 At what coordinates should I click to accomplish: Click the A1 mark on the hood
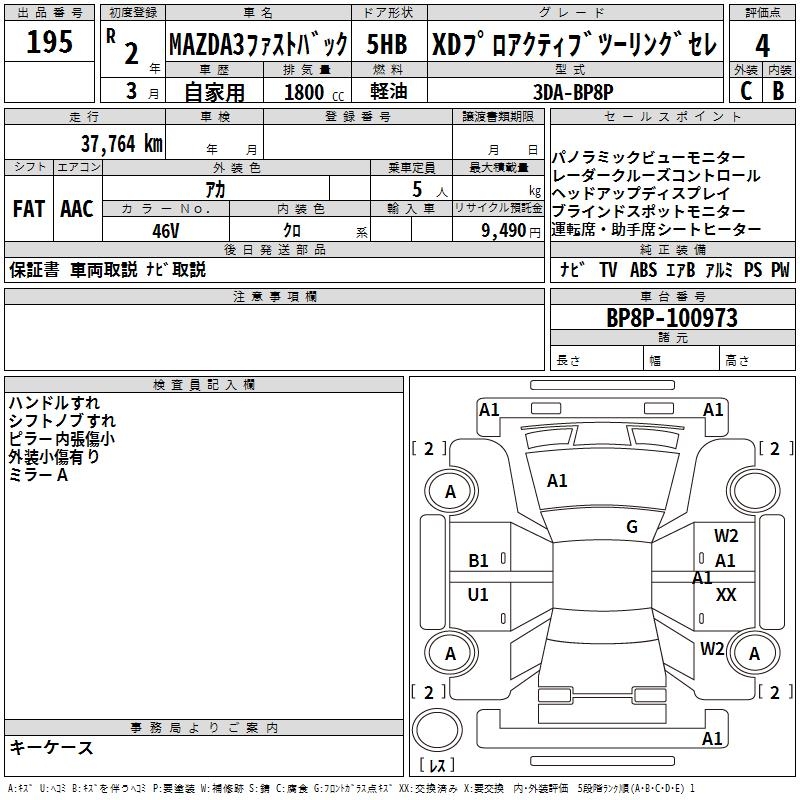click(557, 481)
